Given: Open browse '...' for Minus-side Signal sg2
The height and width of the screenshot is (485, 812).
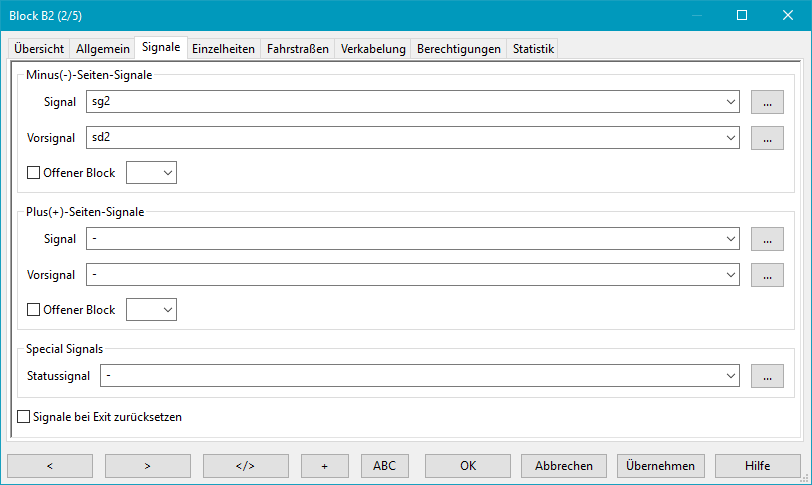Looking at the screenshot, I should click(767, 102).
